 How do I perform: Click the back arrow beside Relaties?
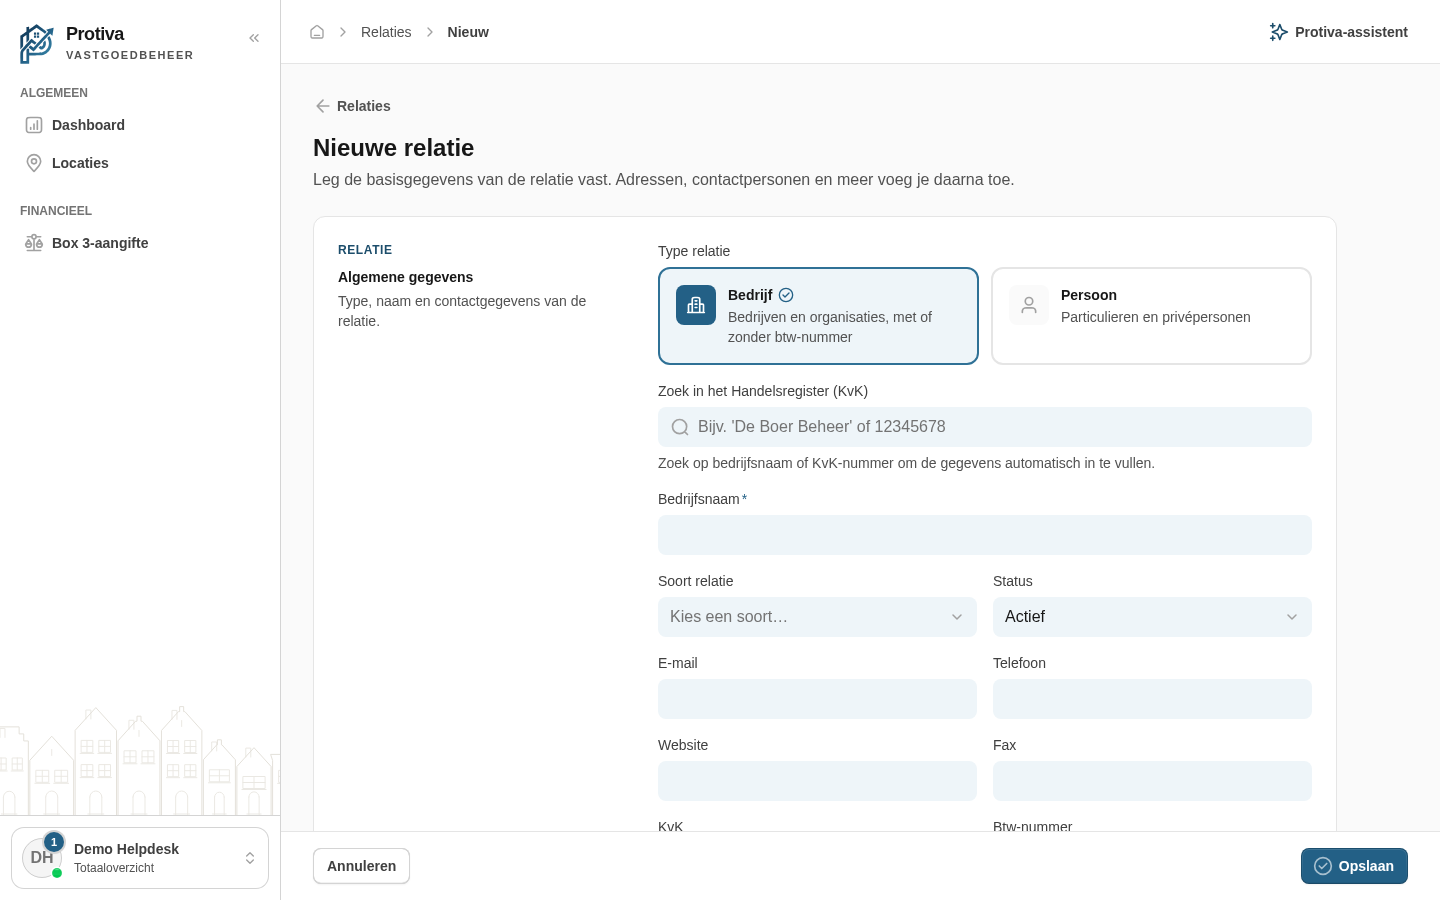pos(323,106)
